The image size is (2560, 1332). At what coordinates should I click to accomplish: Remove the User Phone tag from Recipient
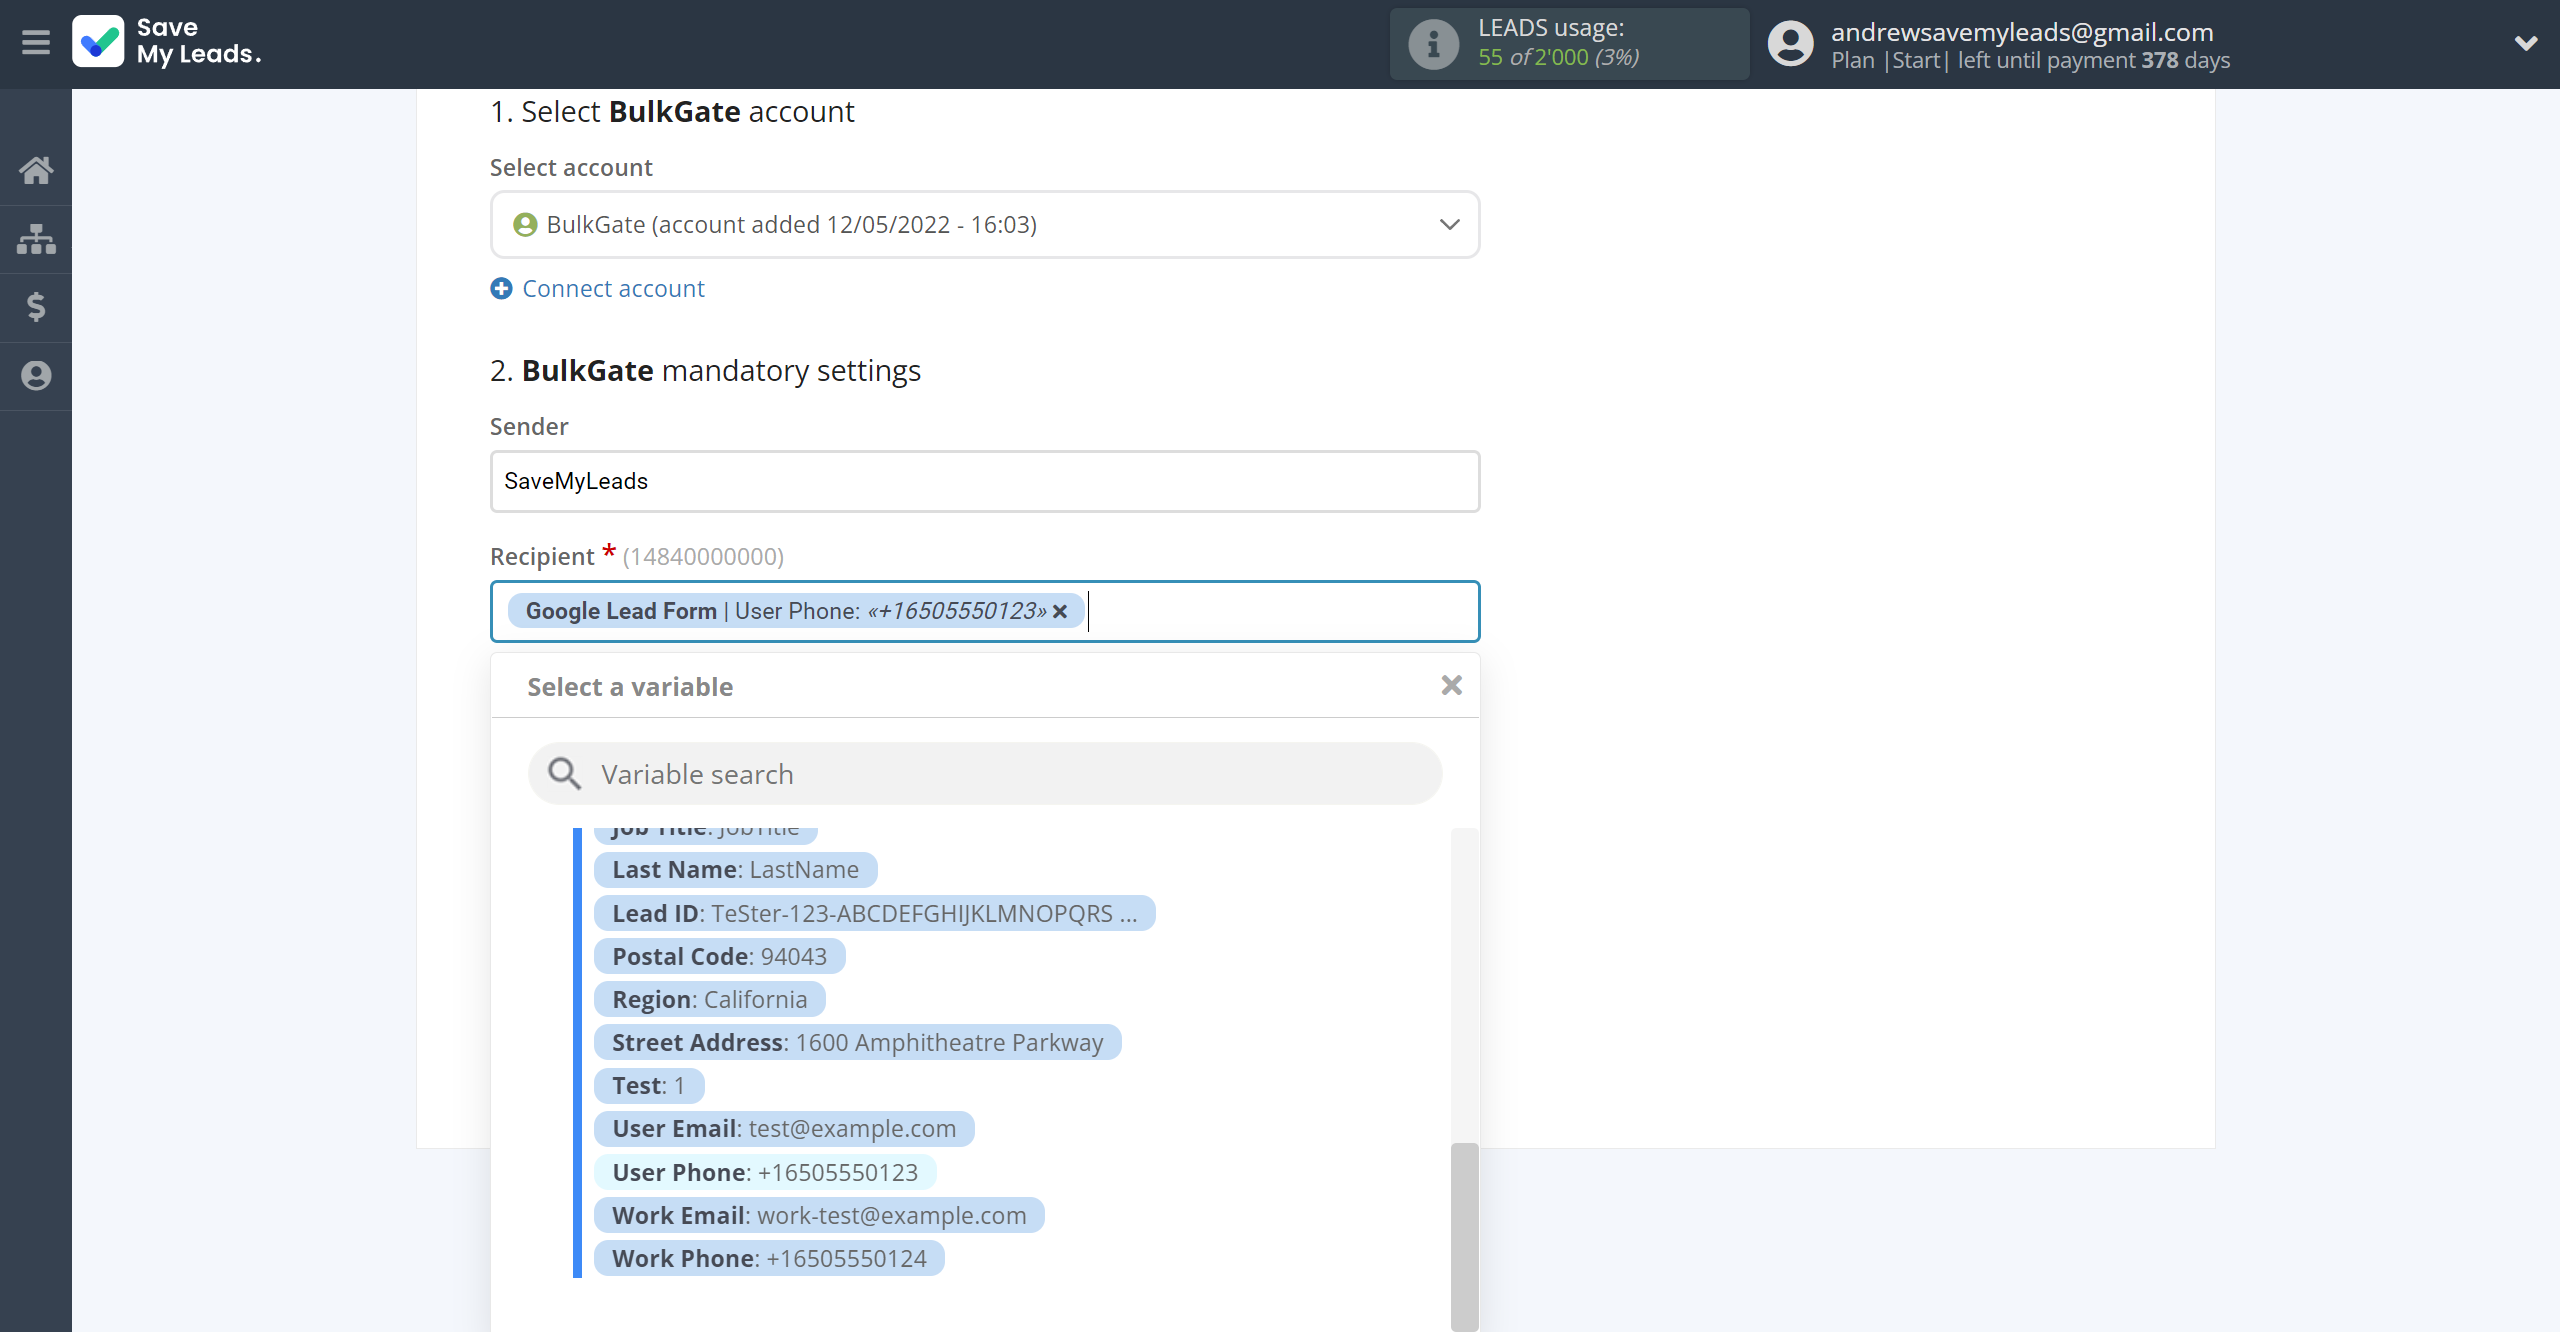coord(1060,611)
